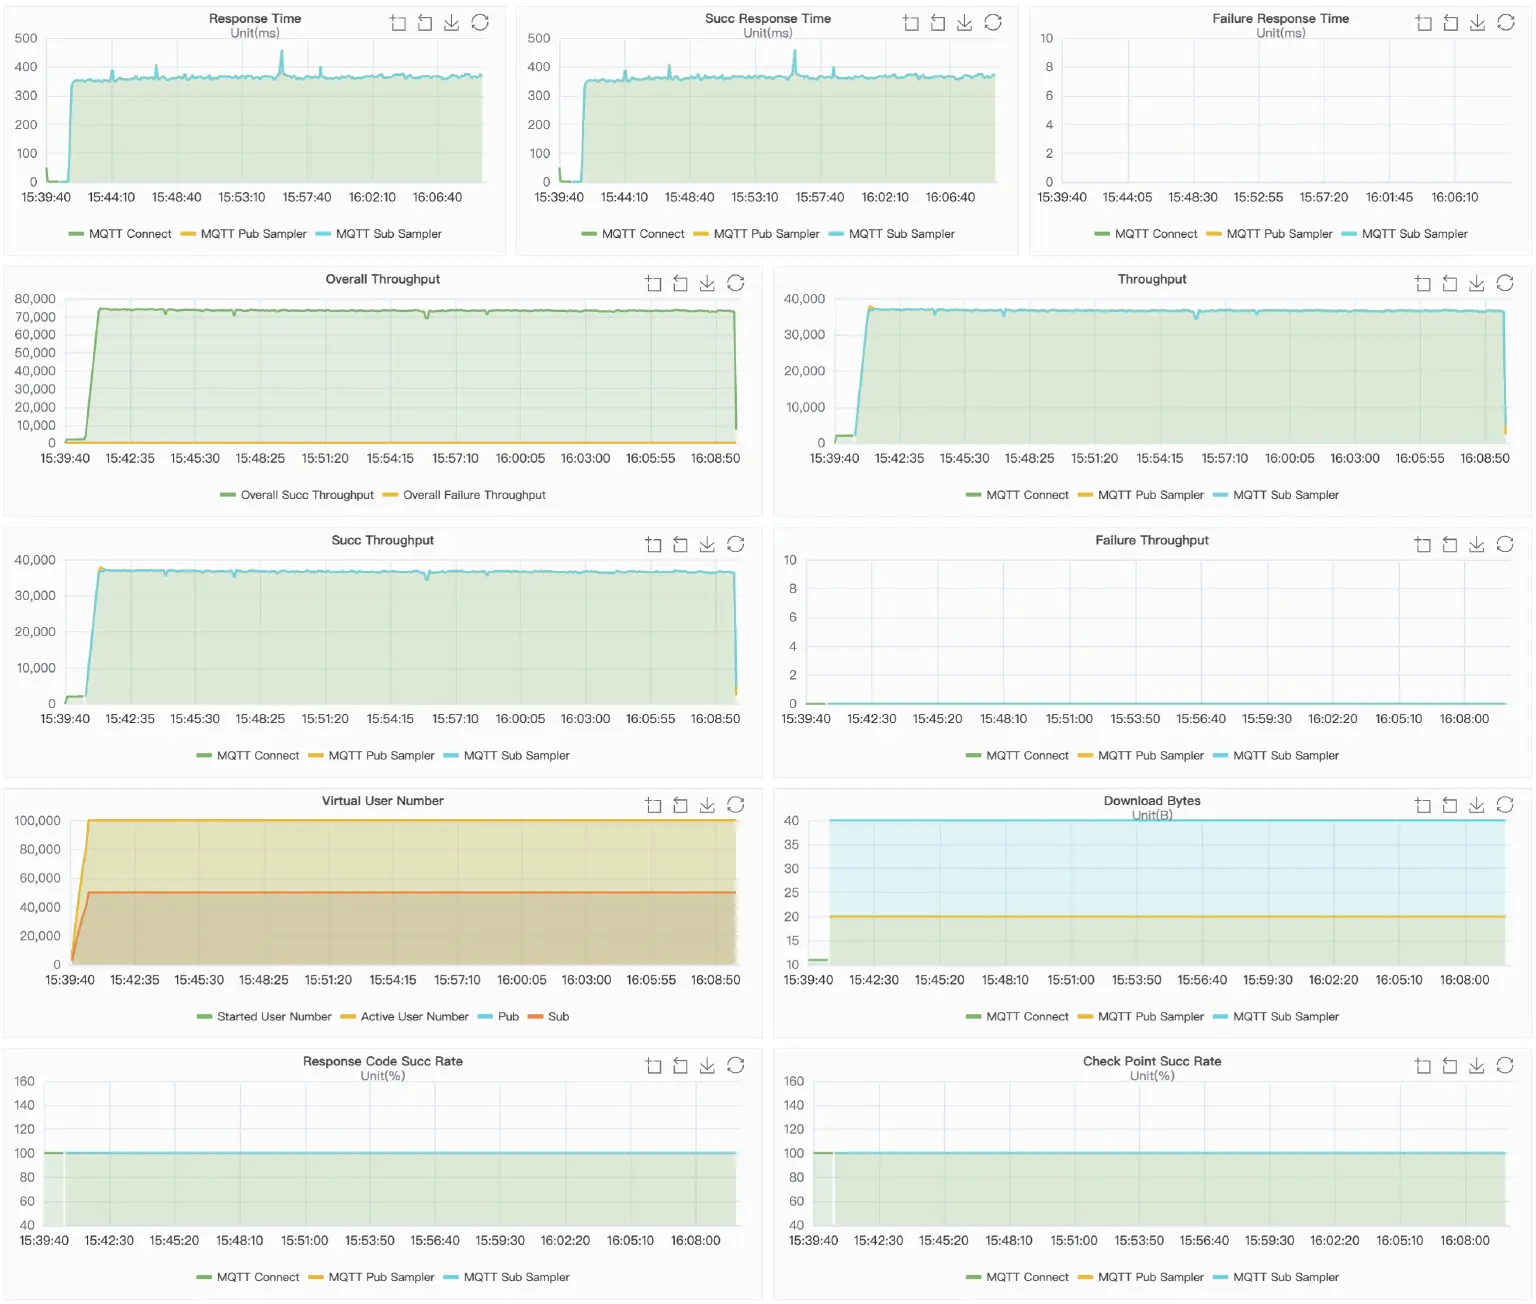Reset zoom on Succ Throughput chart
Screen dimensions: 1536x1304
[680, 544]
